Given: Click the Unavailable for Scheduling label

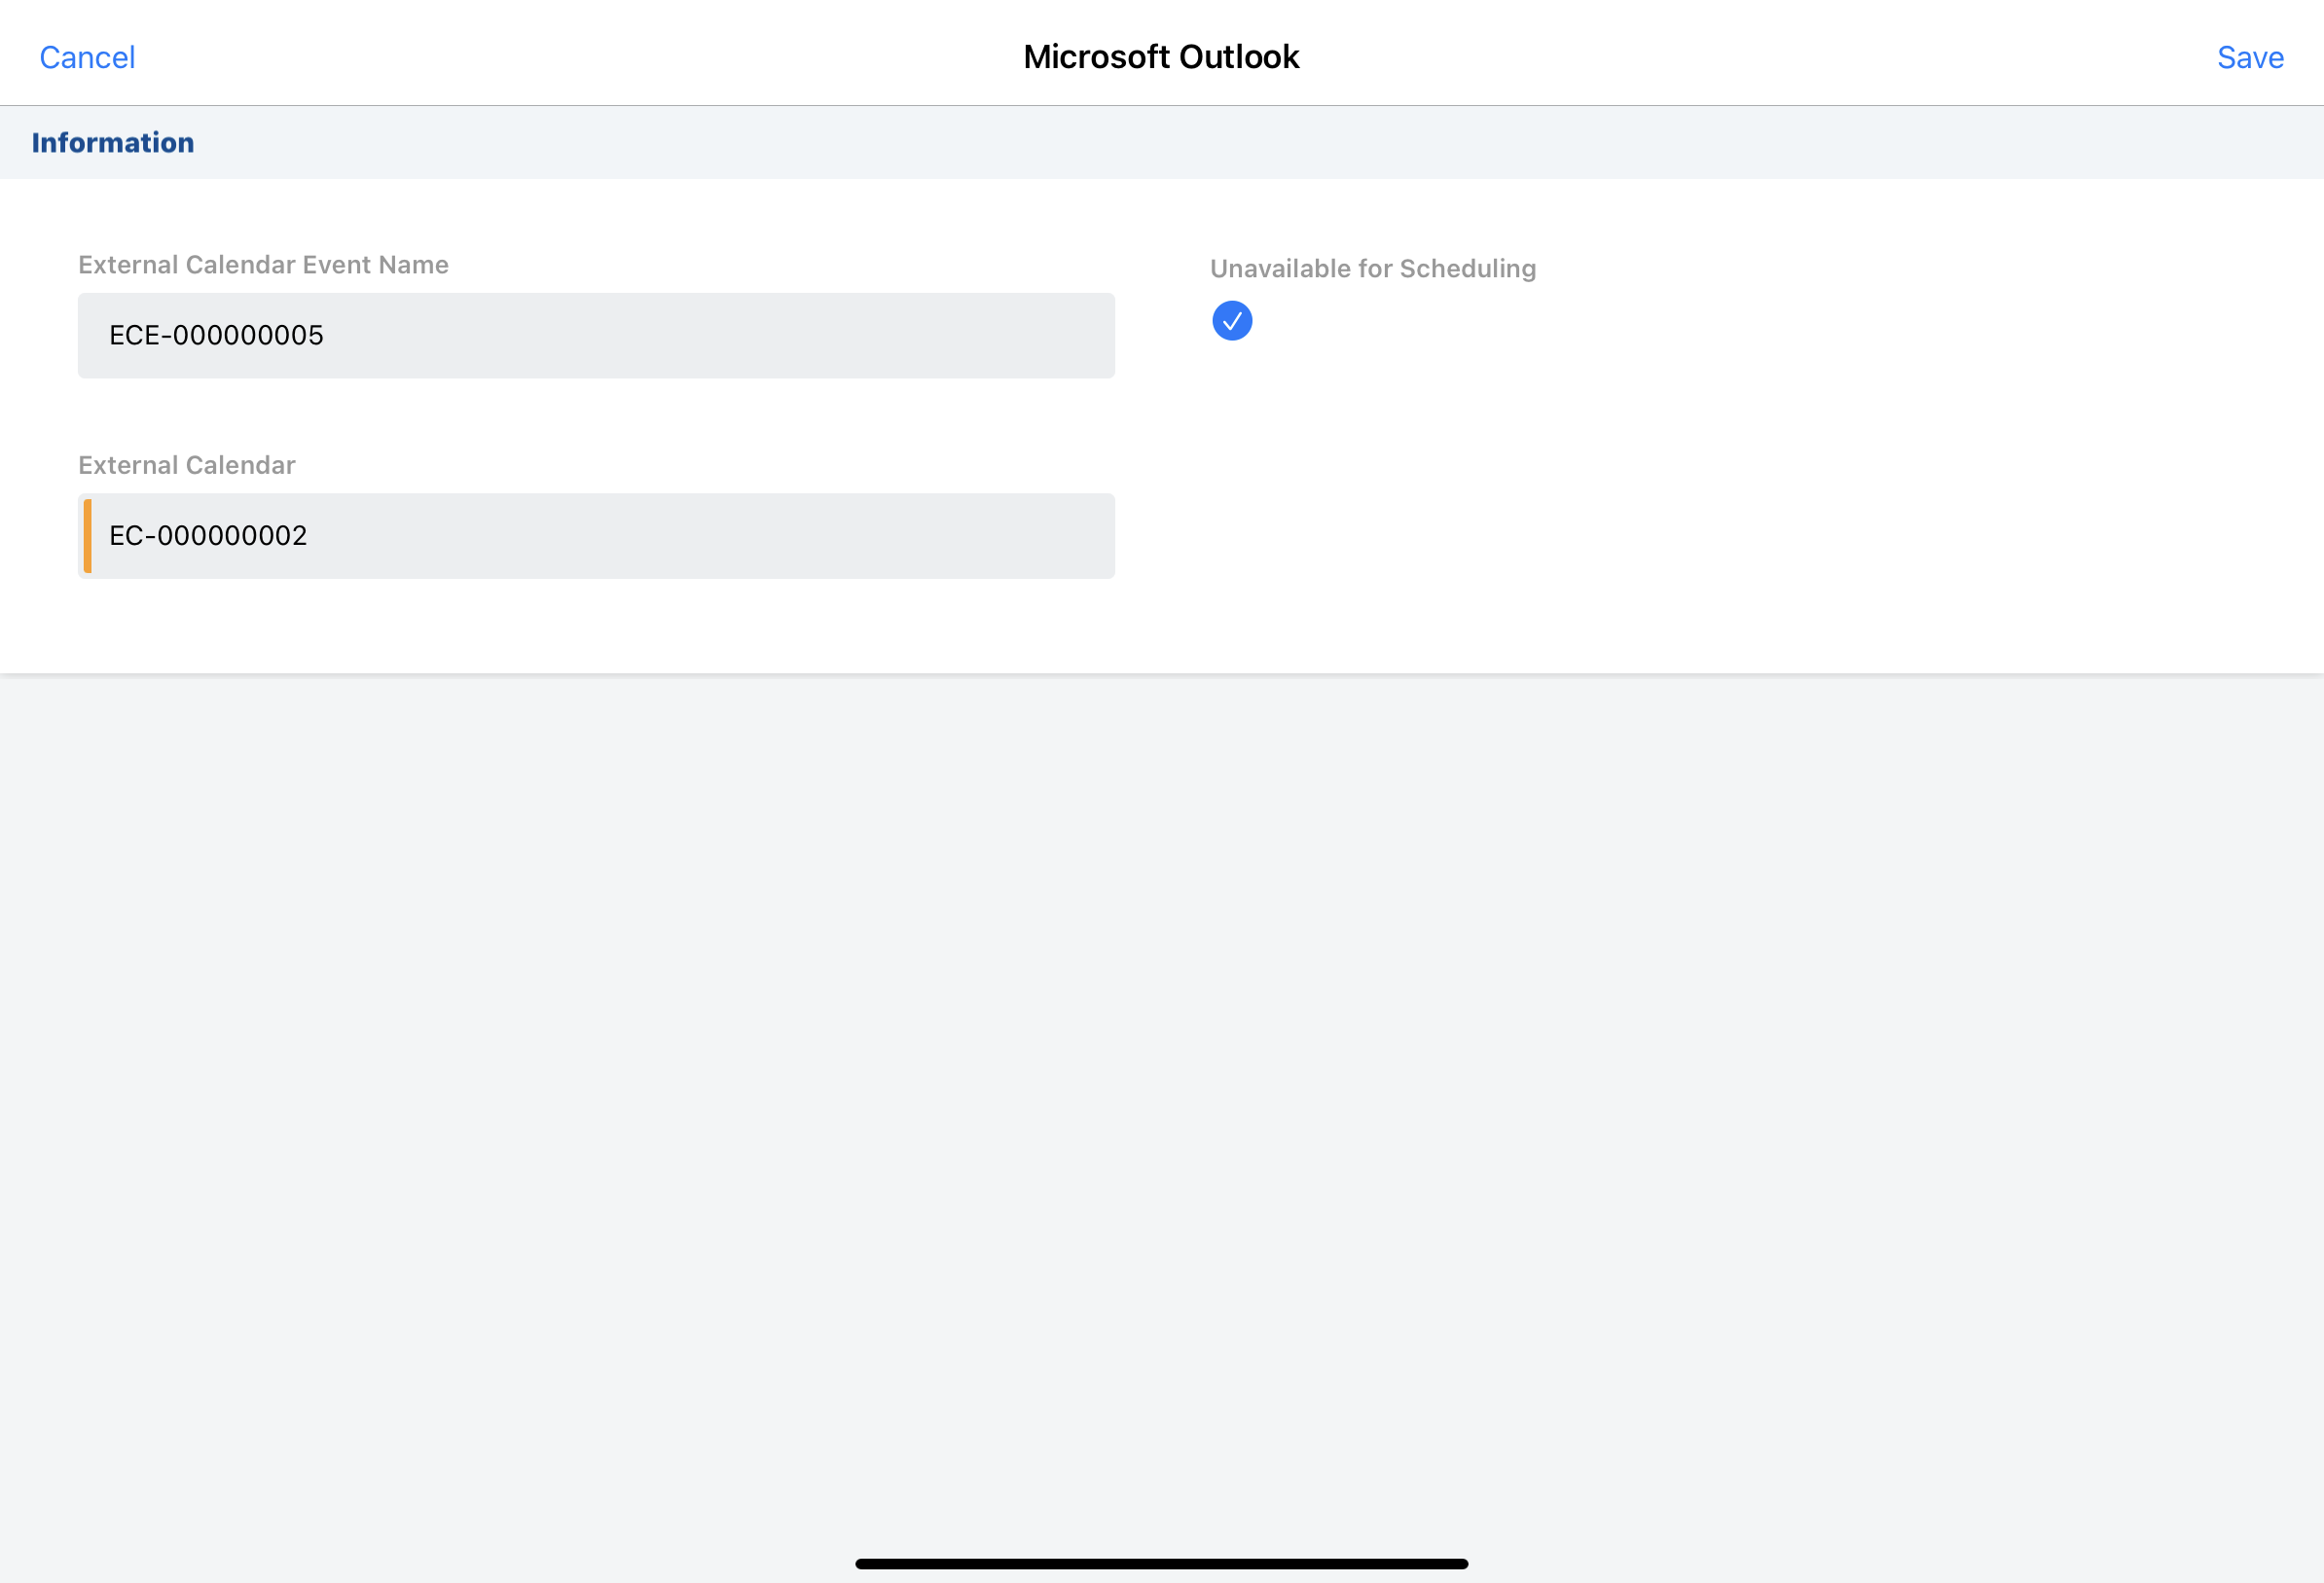Looking at the screenshot, I should (1372, 269).
